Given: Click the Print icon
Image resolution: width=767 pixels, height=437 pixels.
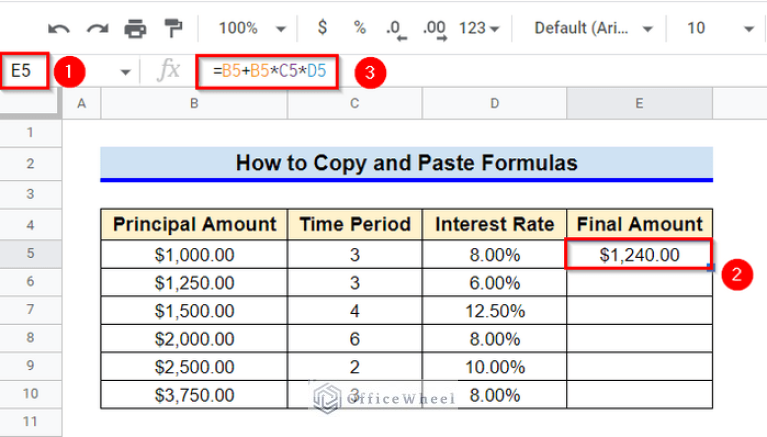Looking at the screenshot, I should point(135,29).
